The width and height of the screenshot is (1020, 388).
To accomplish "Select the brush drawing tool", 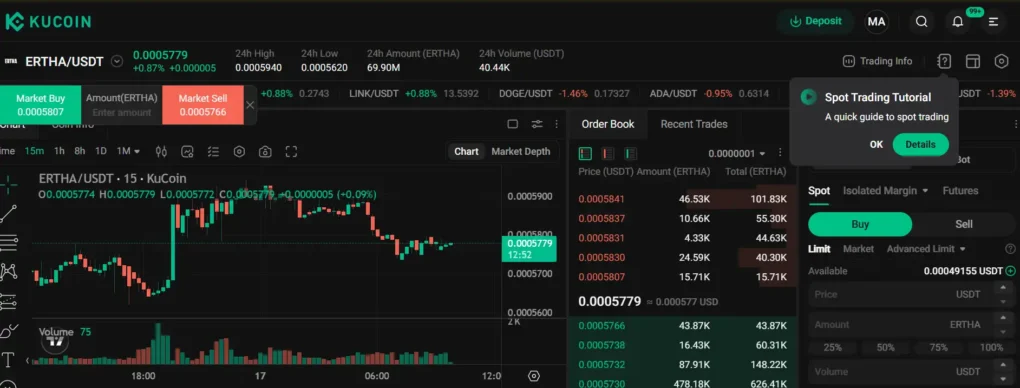I will coord(9,331).
